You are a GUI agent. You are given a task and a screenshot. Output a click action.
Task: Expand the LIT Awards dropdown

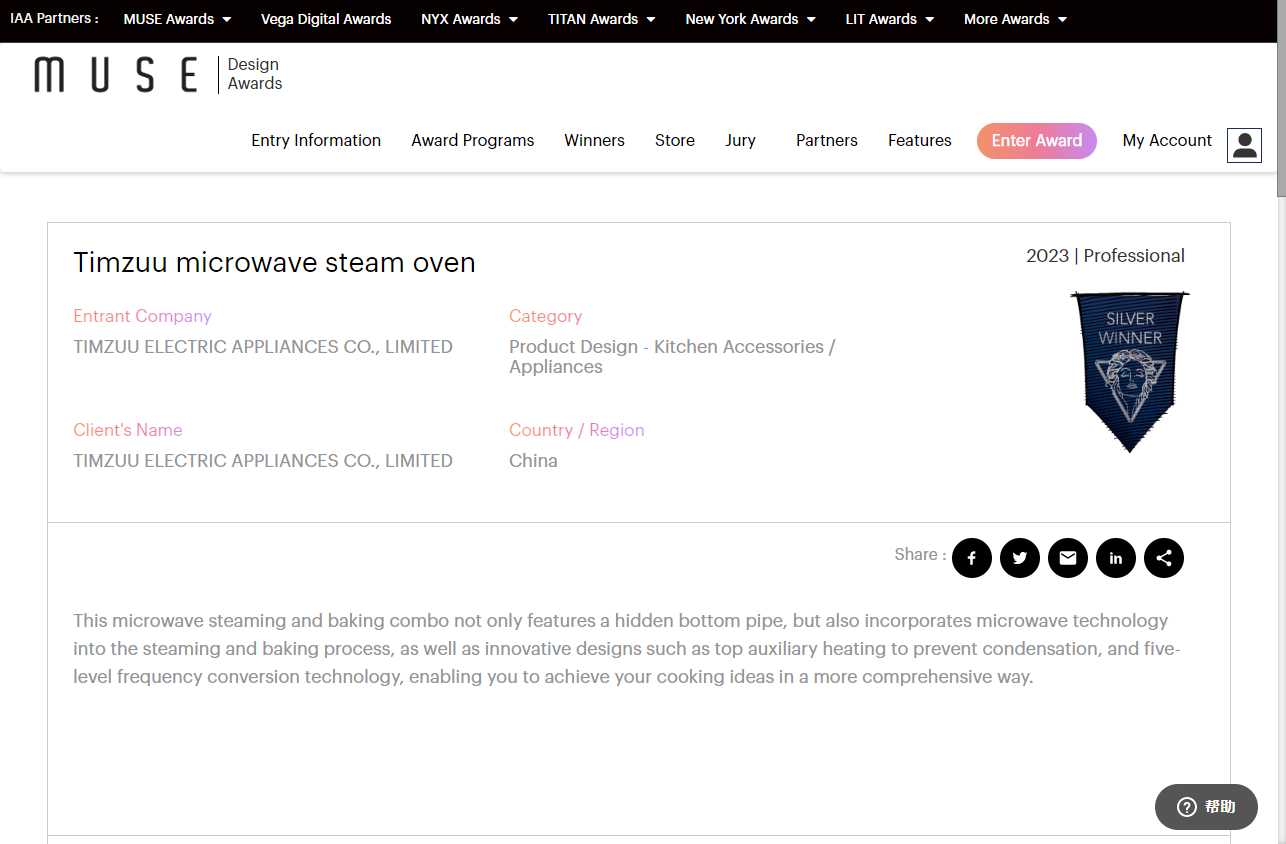click(x=890, y=19)
